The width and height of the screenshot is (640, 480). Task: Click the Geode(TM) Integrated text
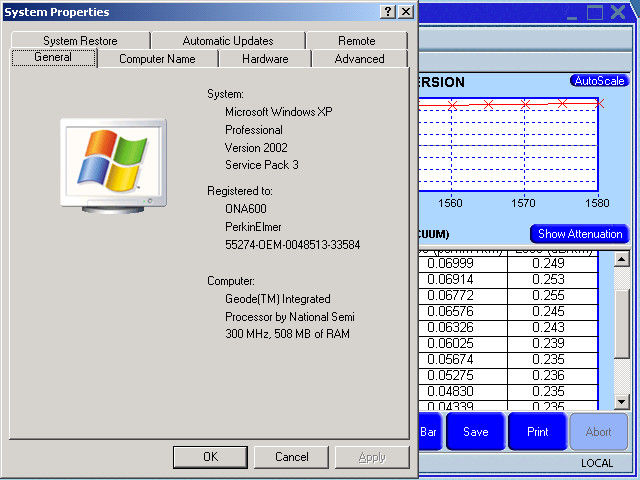coord(278,299)
